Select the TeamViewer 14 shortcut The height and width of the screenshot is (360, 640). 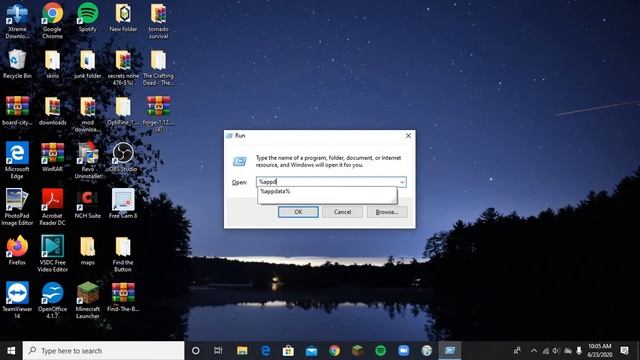[17, 300]
